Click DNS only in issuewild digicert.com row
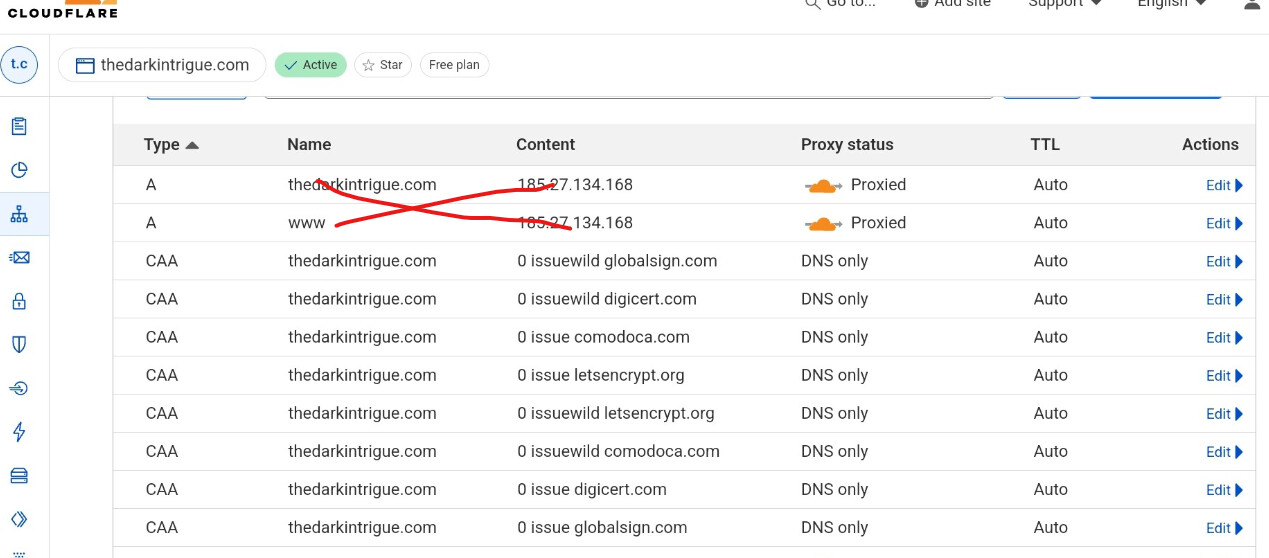The width and height of the screenshot is (1269, 558). click(x=834, y=299)
